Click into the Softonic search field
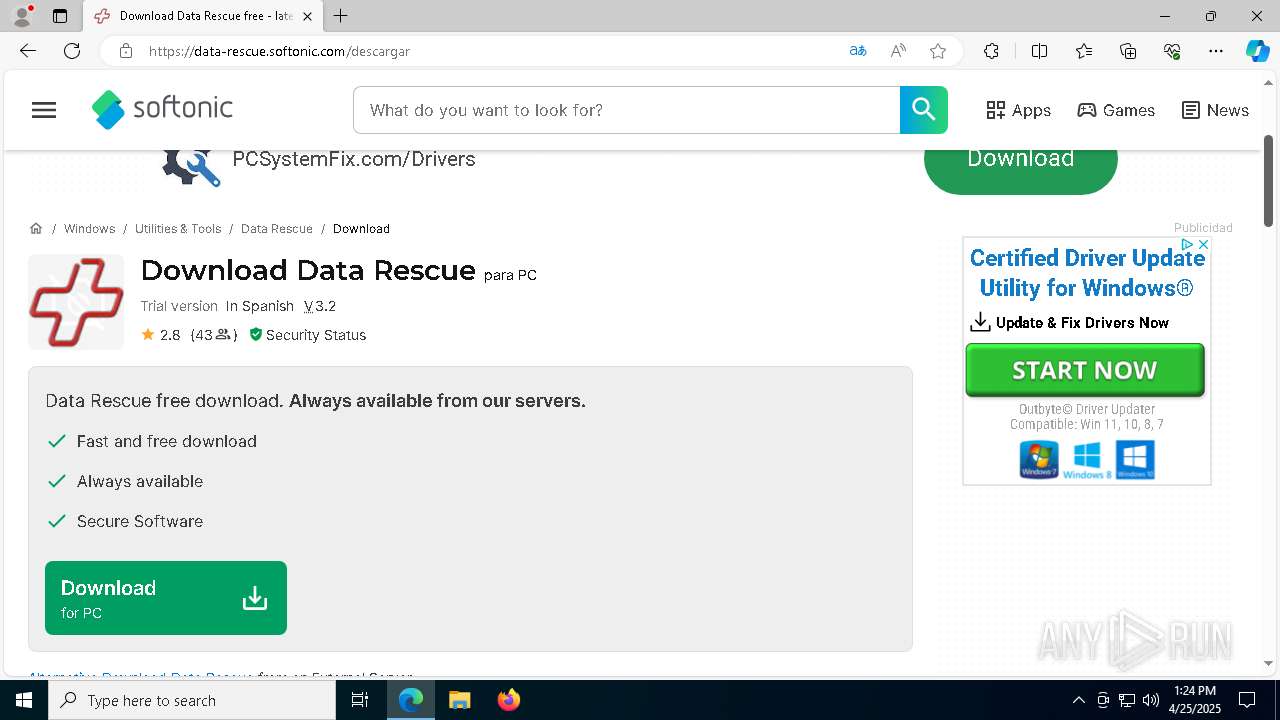The width and height of the screenshot is (1280, 720). point(627,110)
